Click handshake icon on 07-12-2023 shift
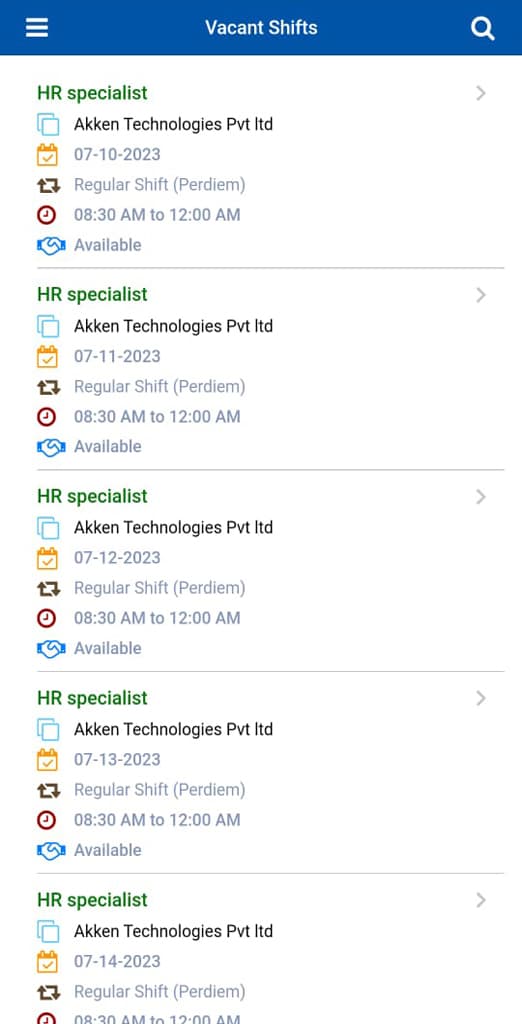Image resolution: width=522 pixels, height=1024 pixels. [x=51, y=648]
